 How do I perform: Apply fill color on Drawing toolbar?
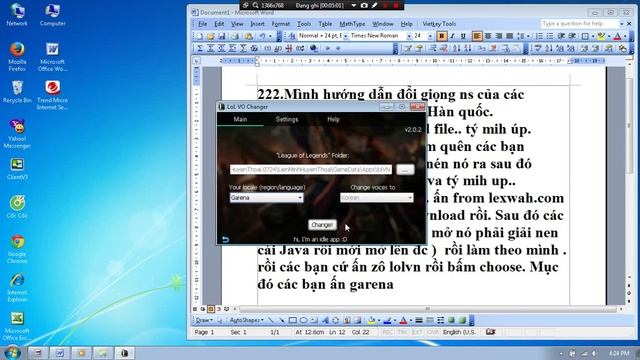click(371, 320)
